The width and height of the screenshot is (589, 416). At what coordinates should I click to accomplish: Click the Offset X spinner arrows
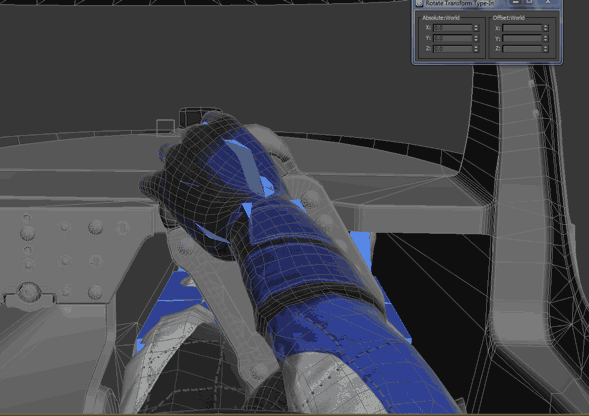tap(545, 28)
